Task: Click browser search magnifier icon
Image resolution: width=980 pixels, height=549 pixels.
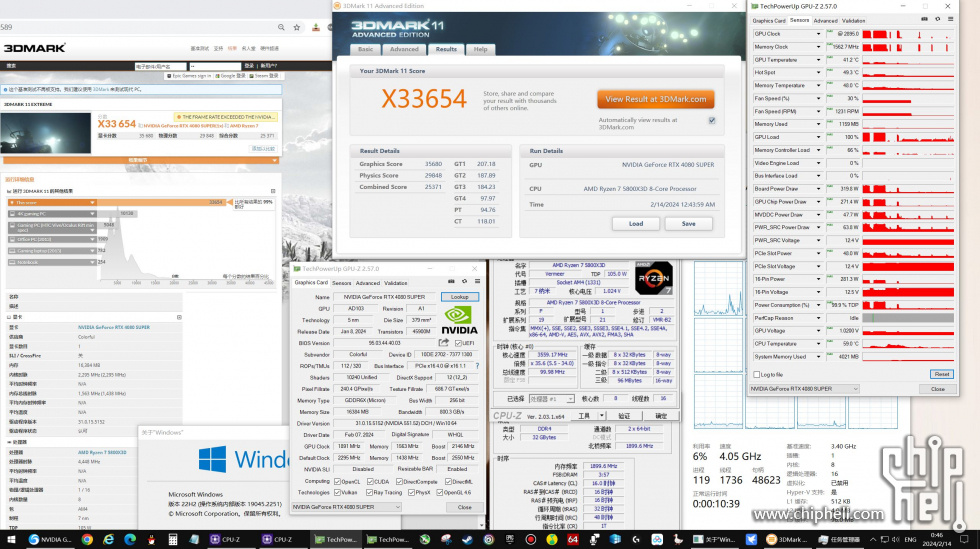Action: (281, 27)
